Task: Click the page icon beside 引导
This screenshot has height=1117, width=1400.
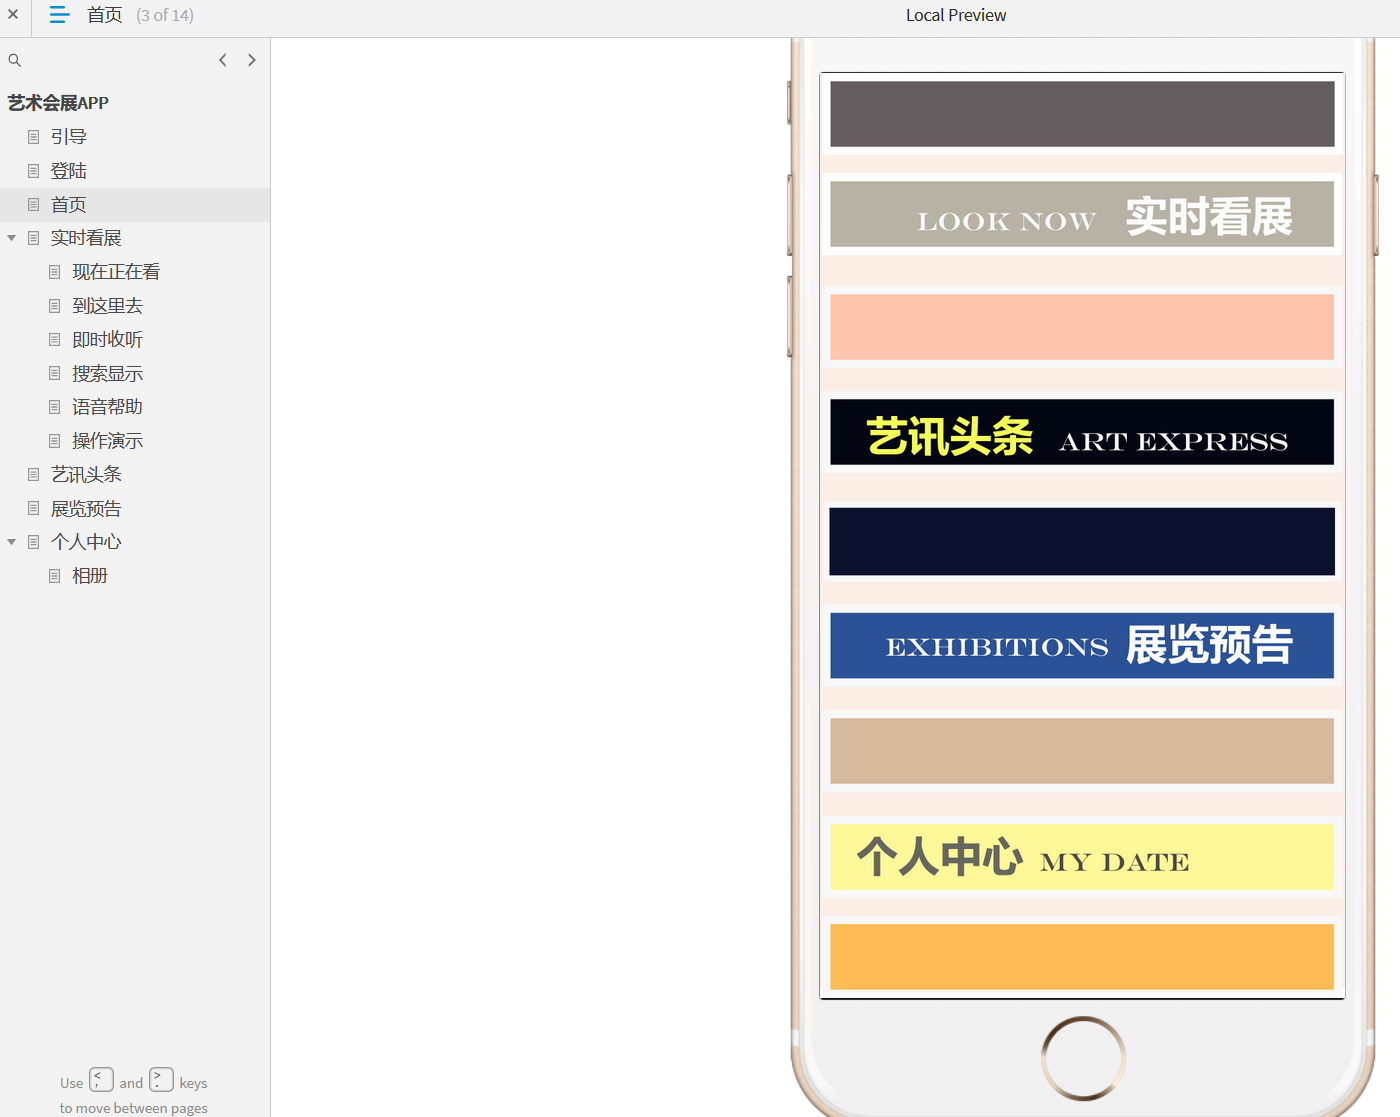Action: pyautogui.click(x=34, y=137)
